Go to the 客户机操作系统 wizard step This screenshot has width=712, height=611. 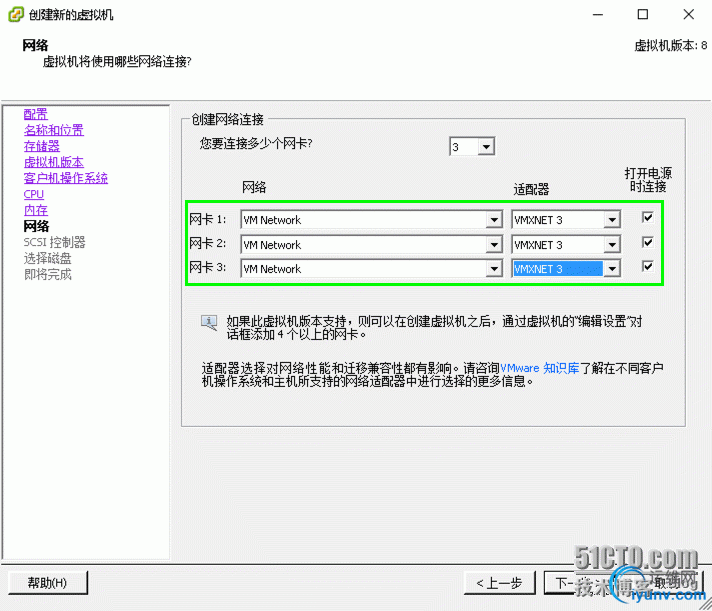coord(66,178)
